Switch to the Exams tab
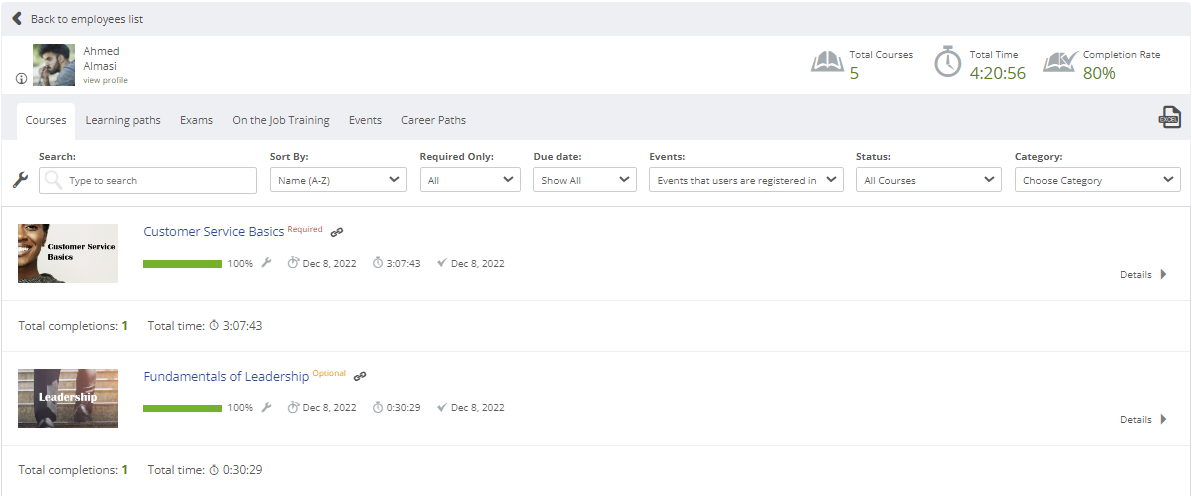Screen dimensions: 1192x496 196,120
